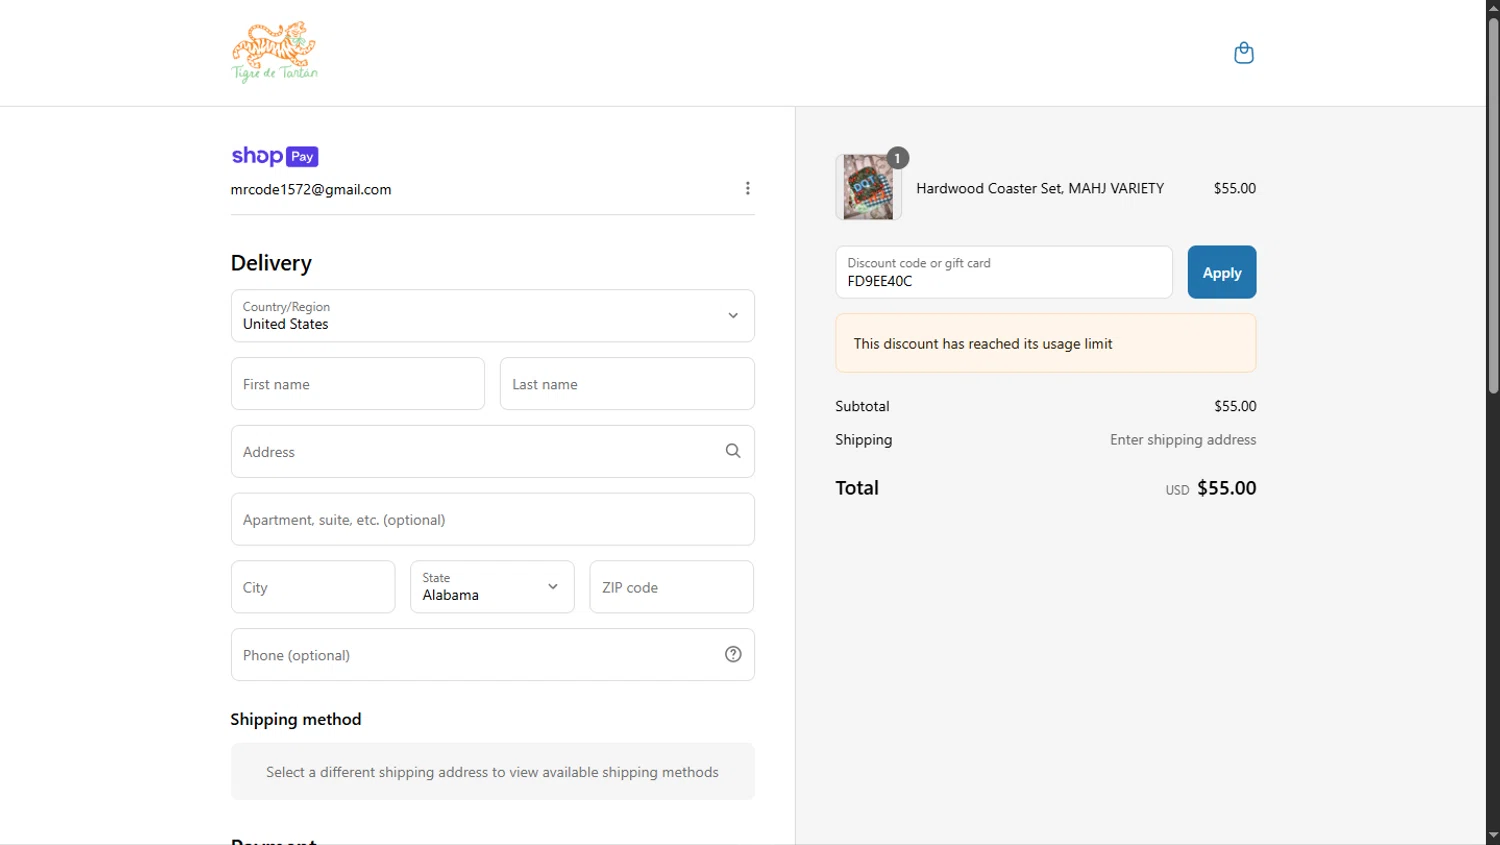1500x845 pixels.
Task: Click the discount code or gift card field
Action: [x=1003, y=273]
